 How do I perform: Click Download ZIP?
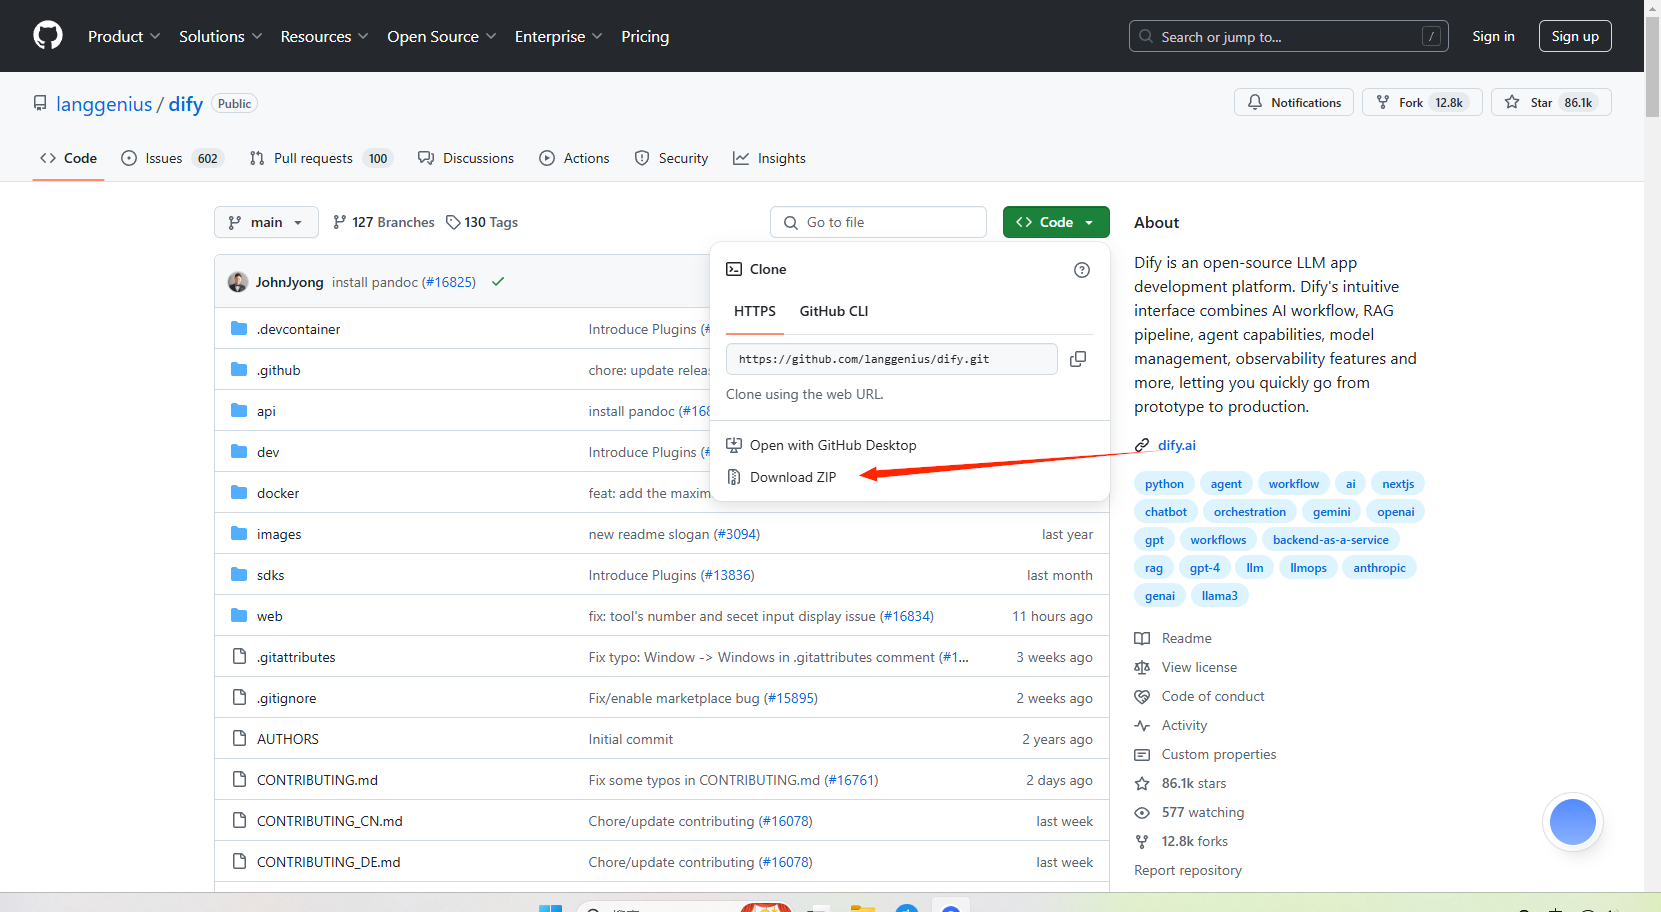tap(792, 477)
